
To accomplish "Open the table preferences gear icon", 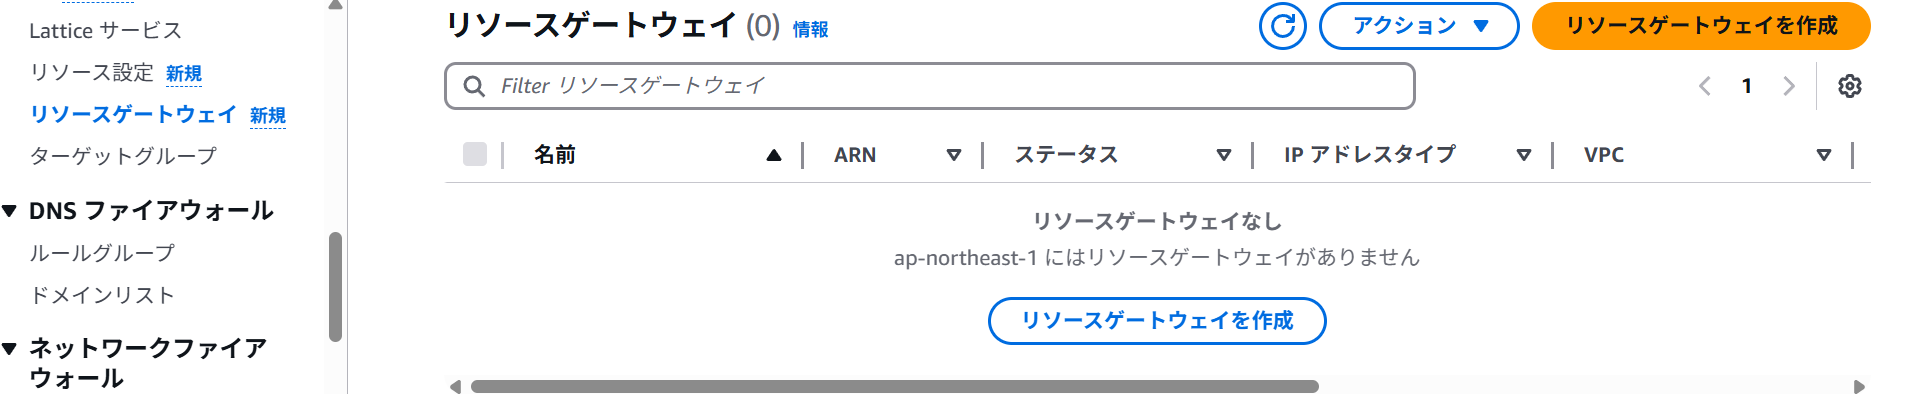I will 1850,86.
